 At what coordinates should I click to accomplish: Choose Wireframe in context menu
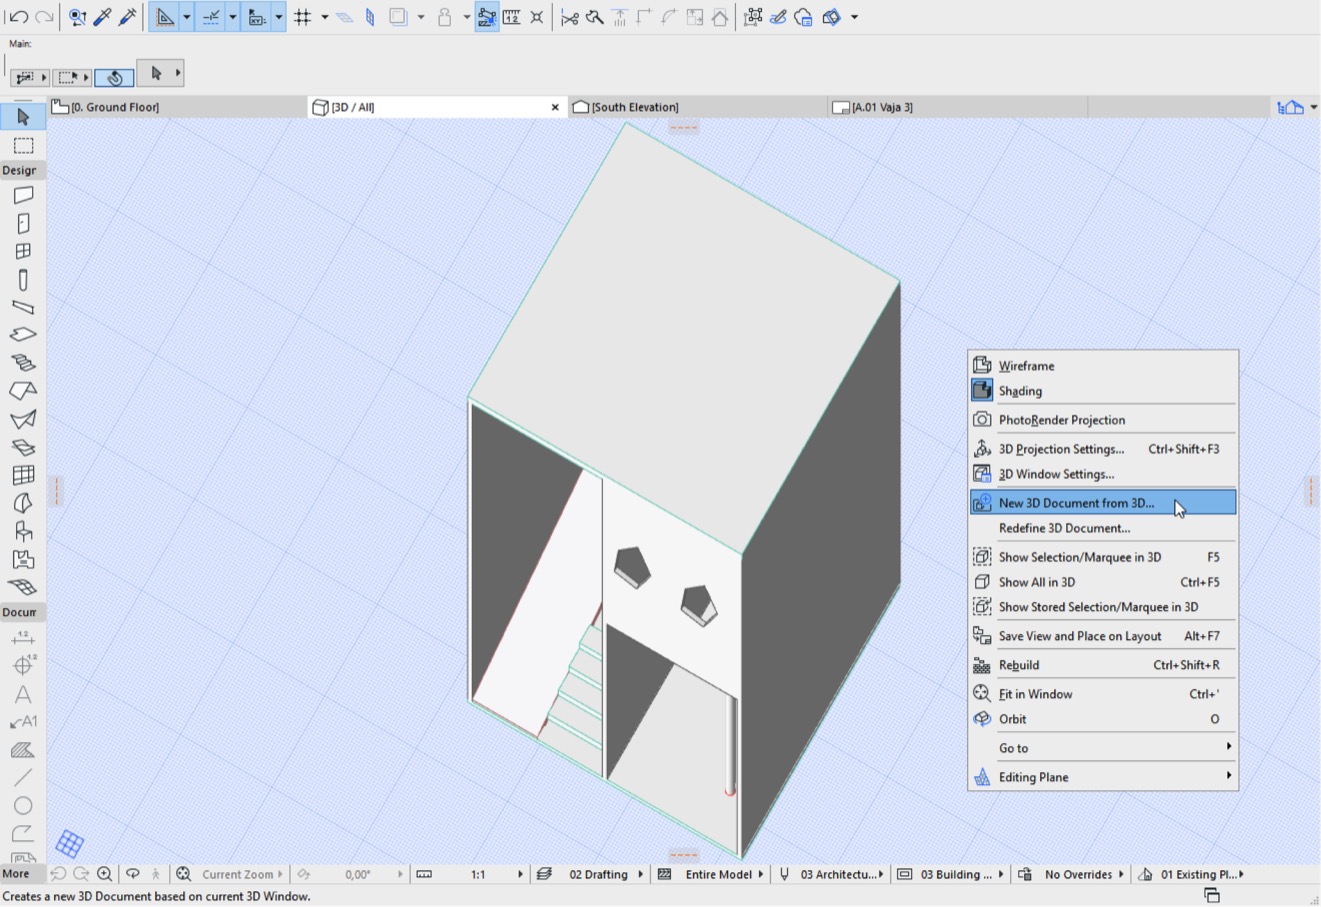tap(1103, 366)
